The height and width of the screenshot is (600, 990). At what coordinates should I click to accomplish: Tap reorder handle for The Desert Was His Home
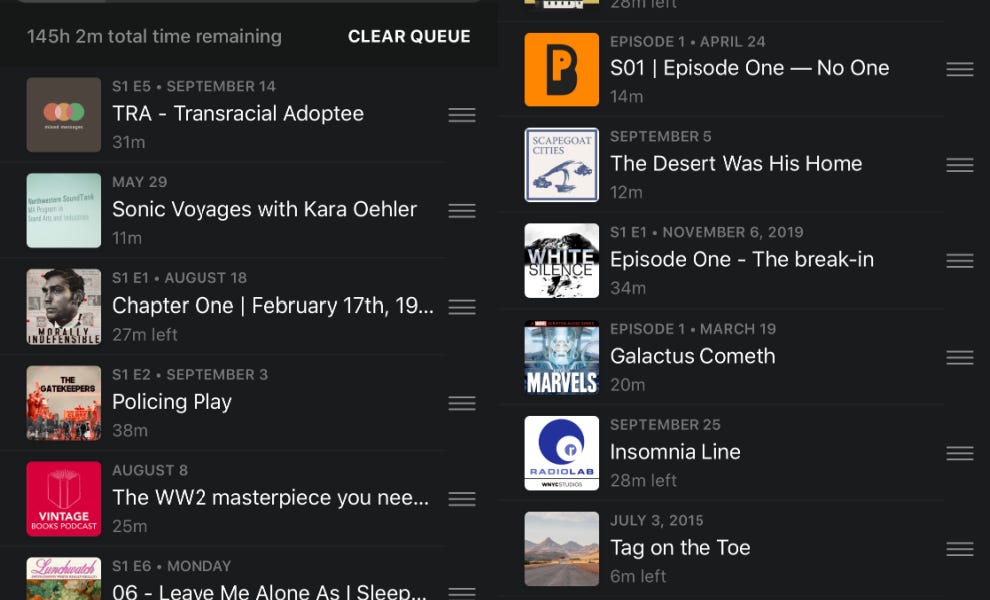[960, 165]
